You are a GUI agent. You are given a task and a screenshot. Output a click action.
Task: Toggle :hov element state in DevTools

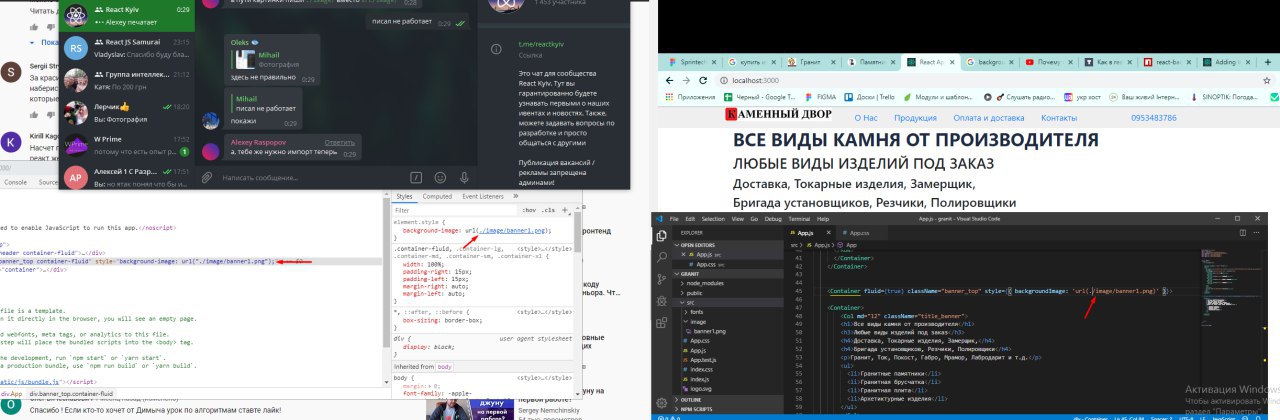pyautogui.click(x=529, y=211)
